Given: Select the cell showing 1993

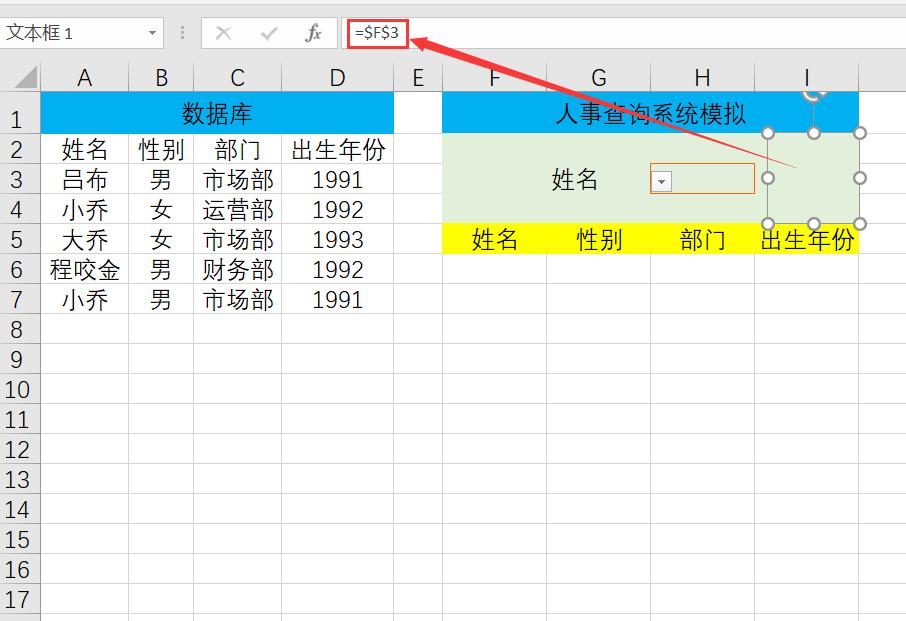Looking at the screenshot, I should [336, 239].
